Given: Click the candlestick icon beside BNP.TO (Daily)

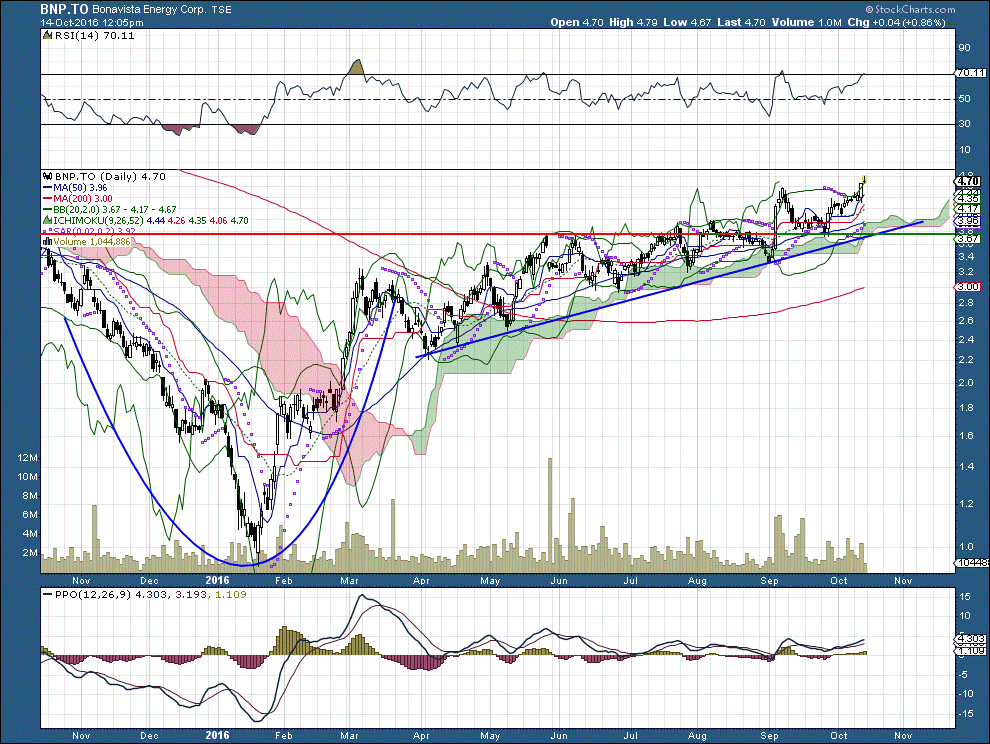Looking at the screenshot, I should tap(47, 177).
